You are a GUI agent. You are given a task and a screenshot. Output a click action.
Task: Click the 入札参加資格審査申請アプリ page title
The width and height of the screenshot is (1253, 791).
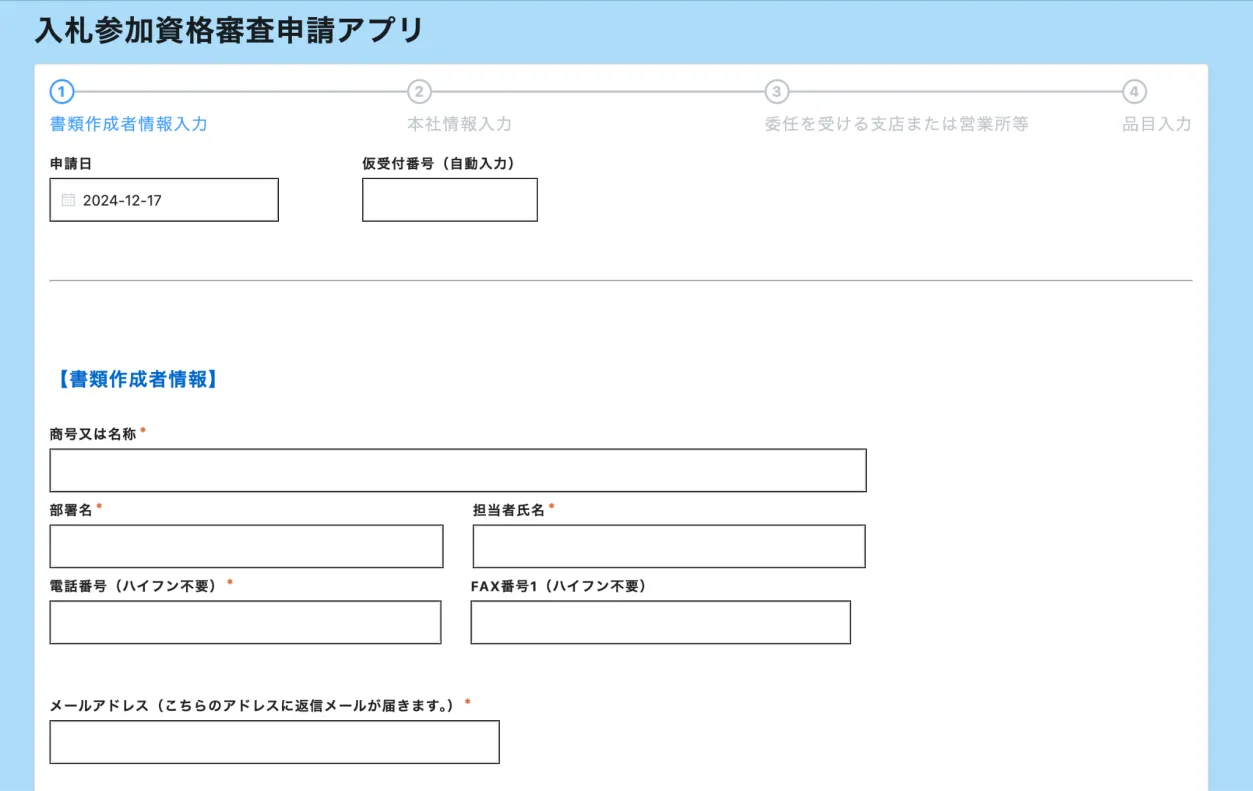click(229, 30)
